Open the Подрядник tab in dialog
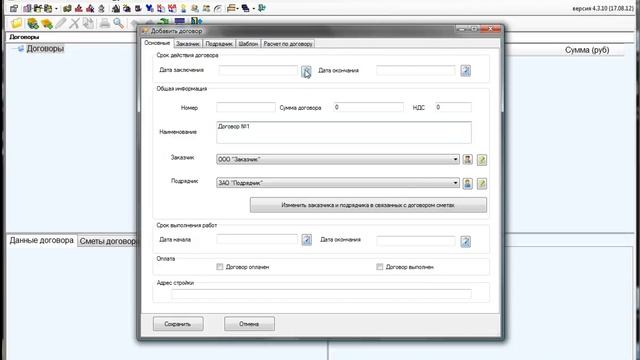Viewport: 640px width, 360px height. pos(219,44)
